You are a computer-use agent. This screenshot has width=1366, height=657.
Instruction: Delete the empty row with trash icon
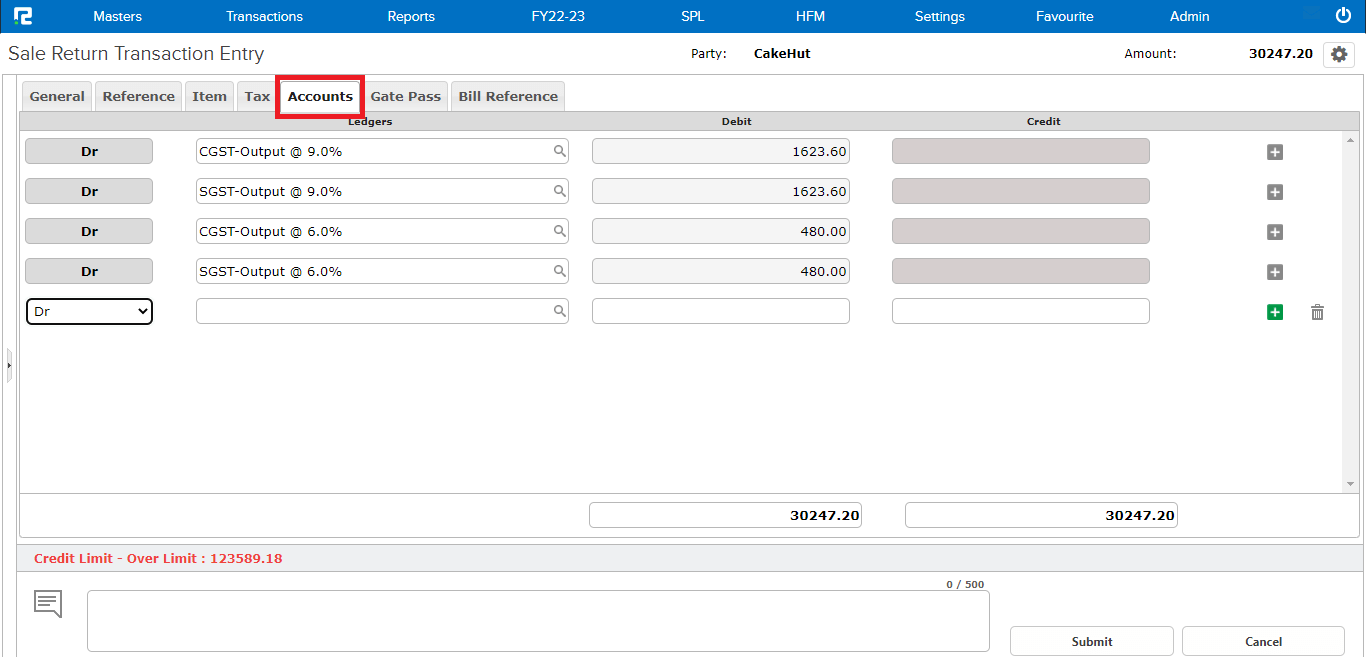1317,312
